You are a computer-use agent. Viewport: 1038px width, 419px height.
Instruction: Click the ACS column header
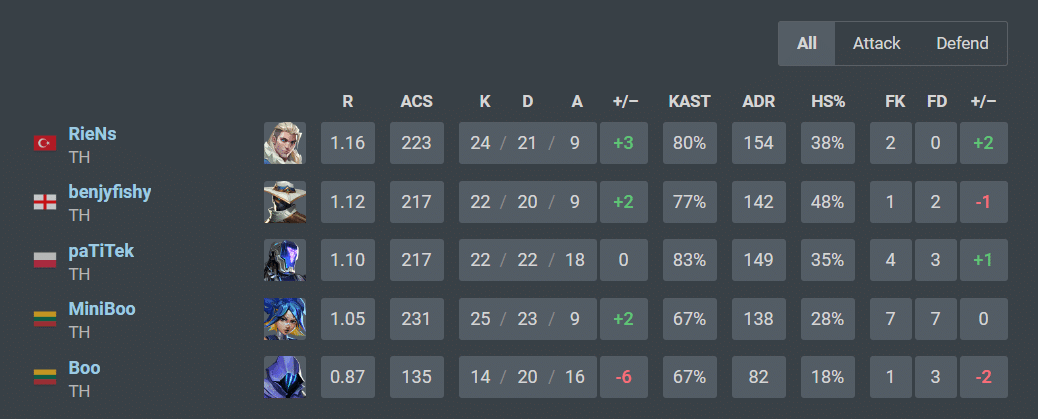click(416, 101)
